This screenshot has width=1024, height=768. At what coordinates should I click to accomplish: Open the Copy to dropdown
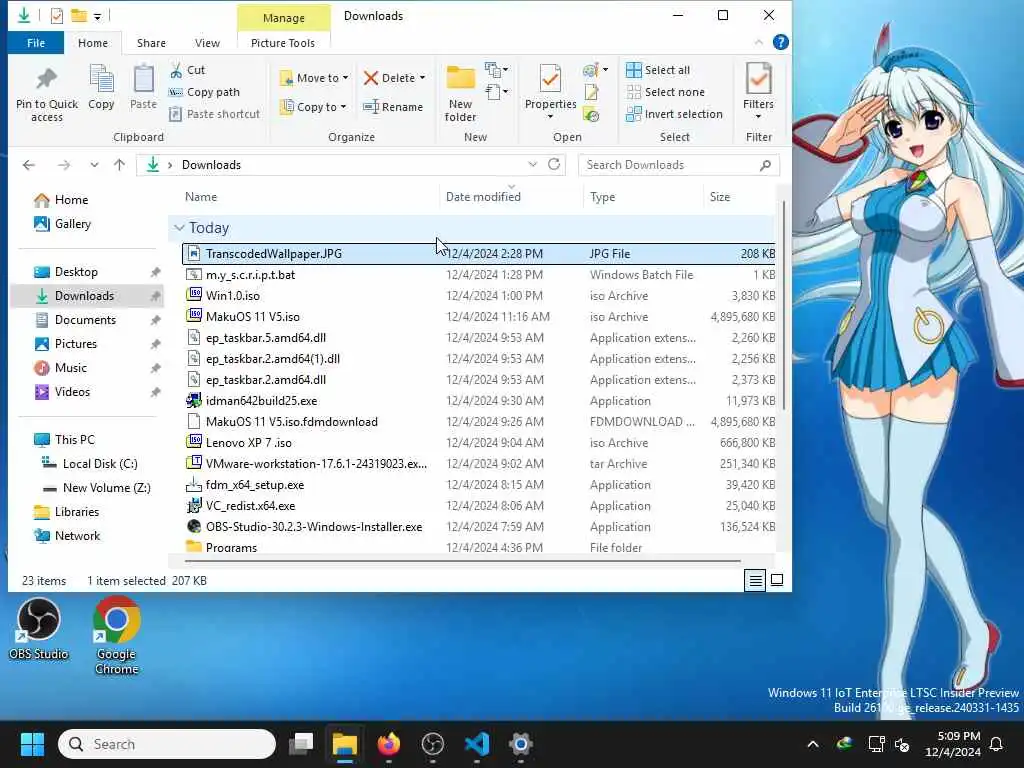pyautogui.click(x=313, y=107)
